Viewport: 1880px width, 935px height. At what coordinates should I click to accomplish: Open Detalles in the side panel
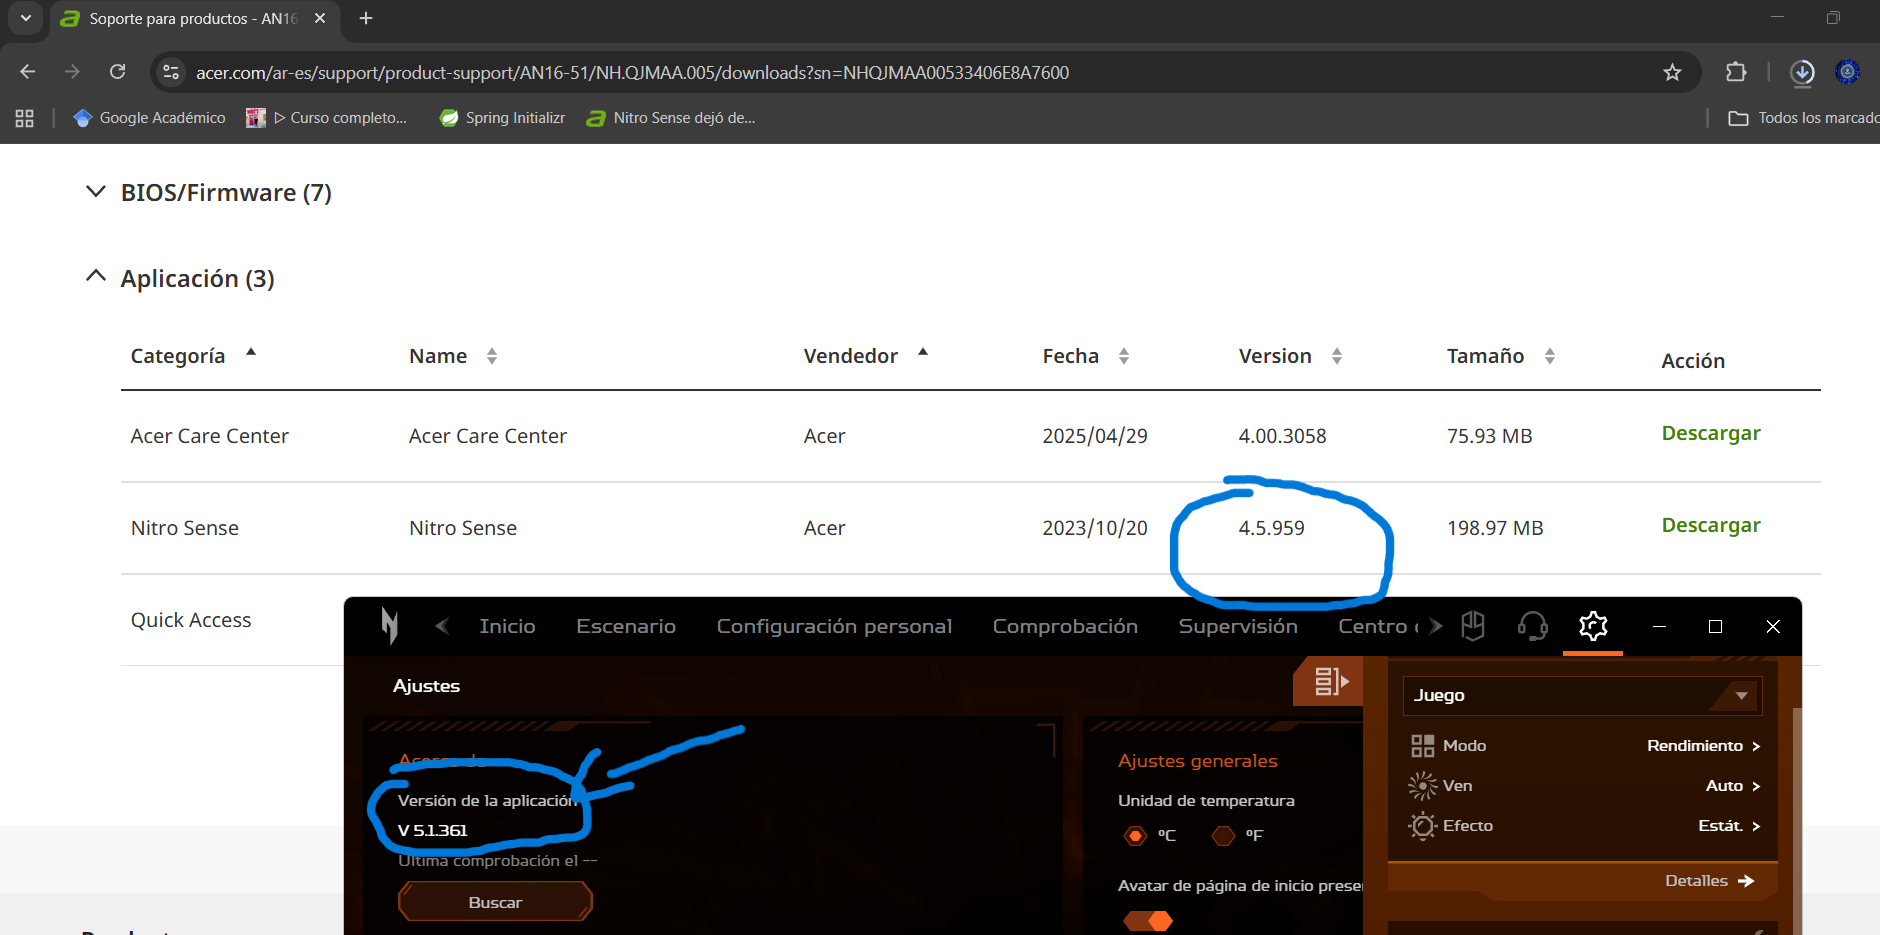[1709, 881]
